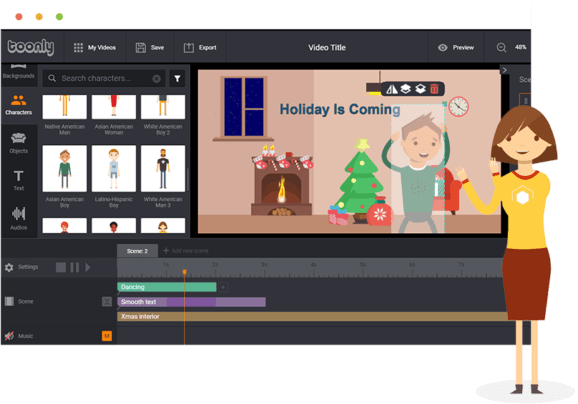This screenshot has height=404, width=578.
Task: Select the Dancing timeline clip
Action: tap(167, 287)
